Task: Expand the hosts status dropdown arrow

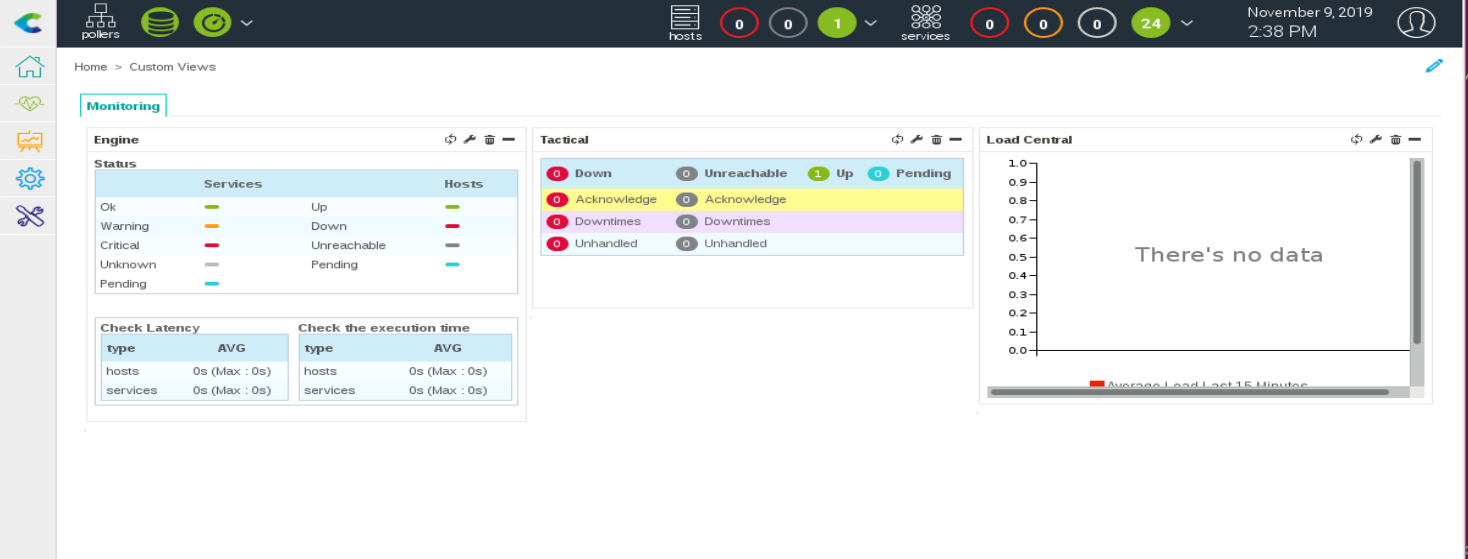Action: [870, 23]
